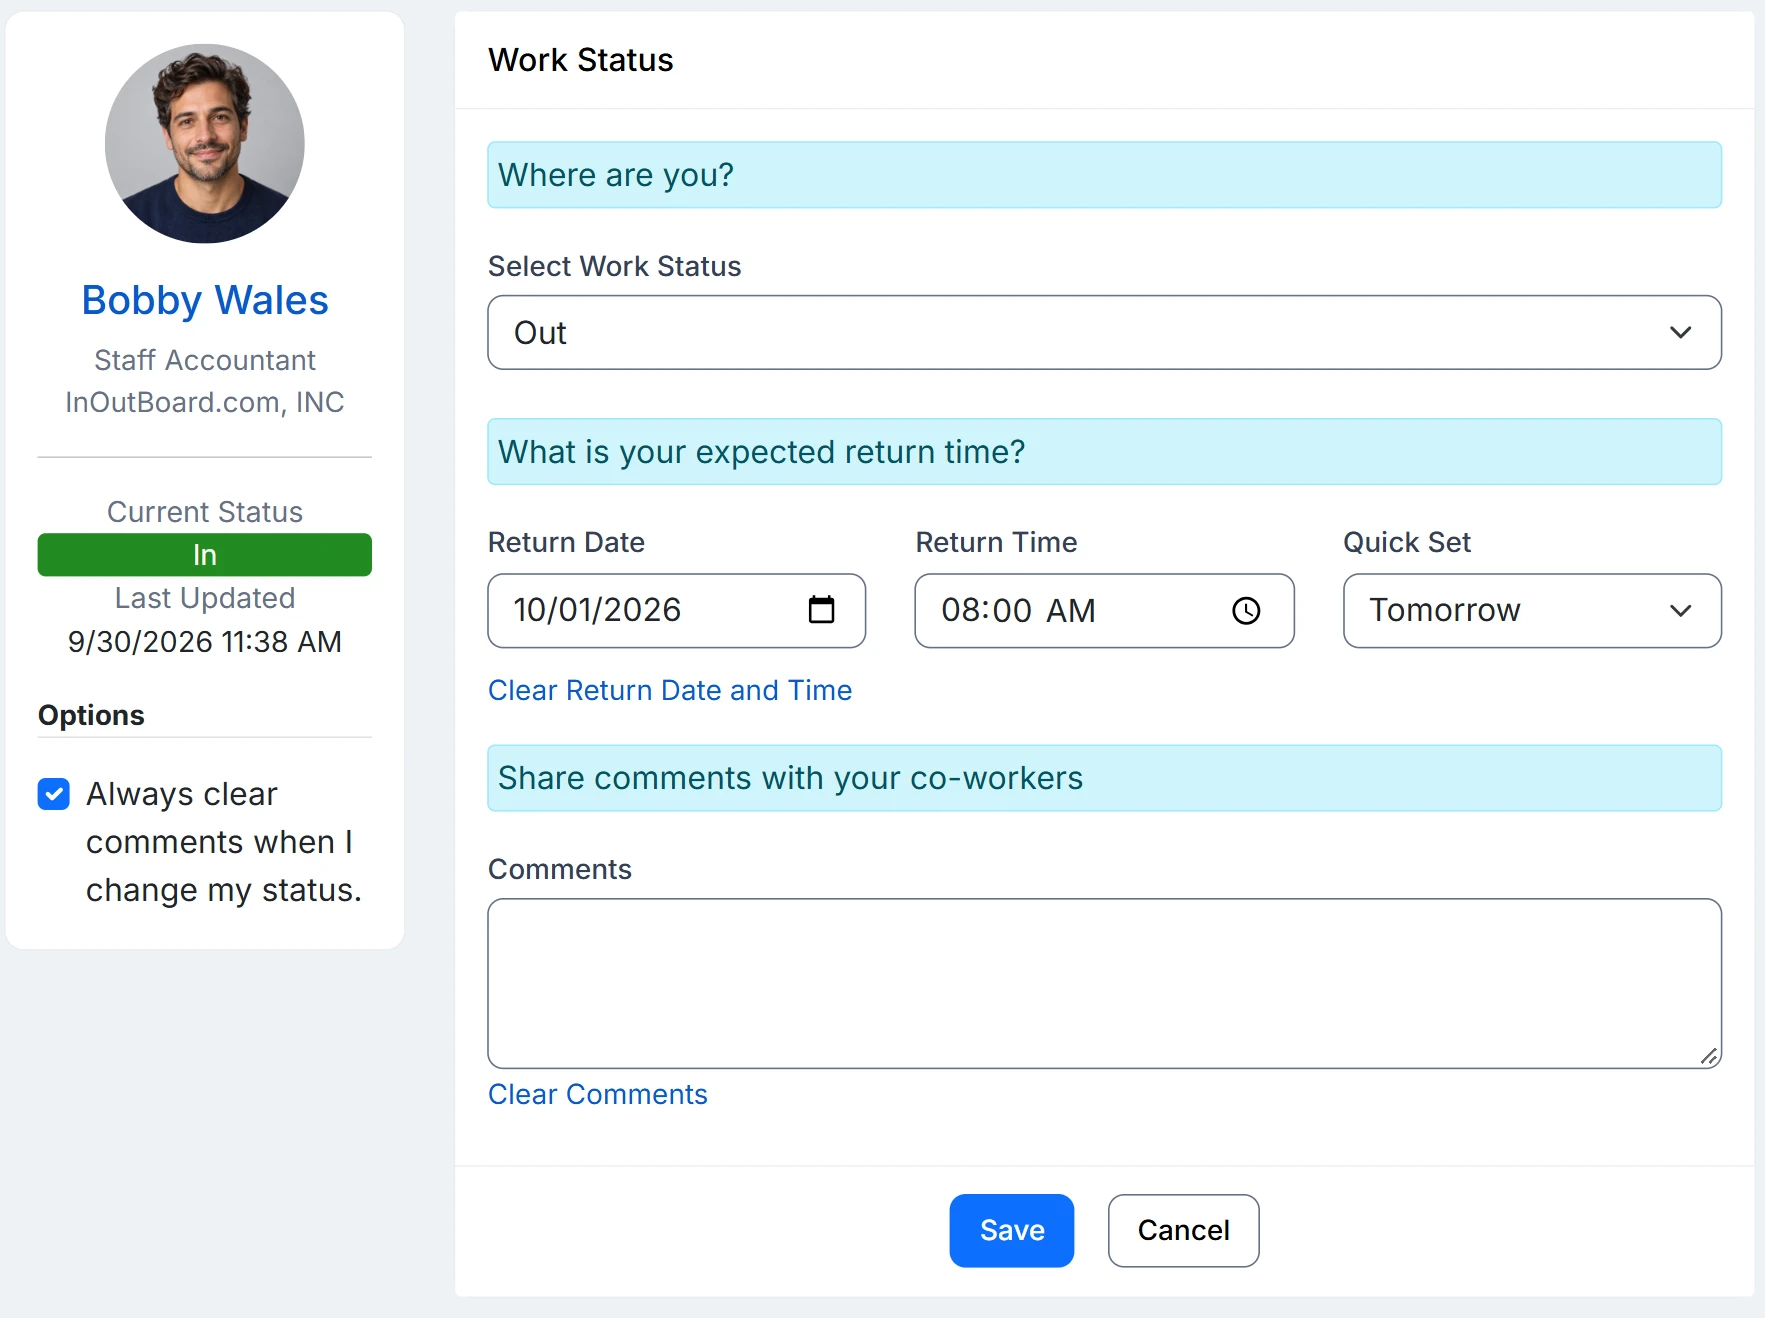Image resolution: width=1765 pixels, height=1318 pixels.
Task: Click the Quick Set label
Action: (1407, 542)
